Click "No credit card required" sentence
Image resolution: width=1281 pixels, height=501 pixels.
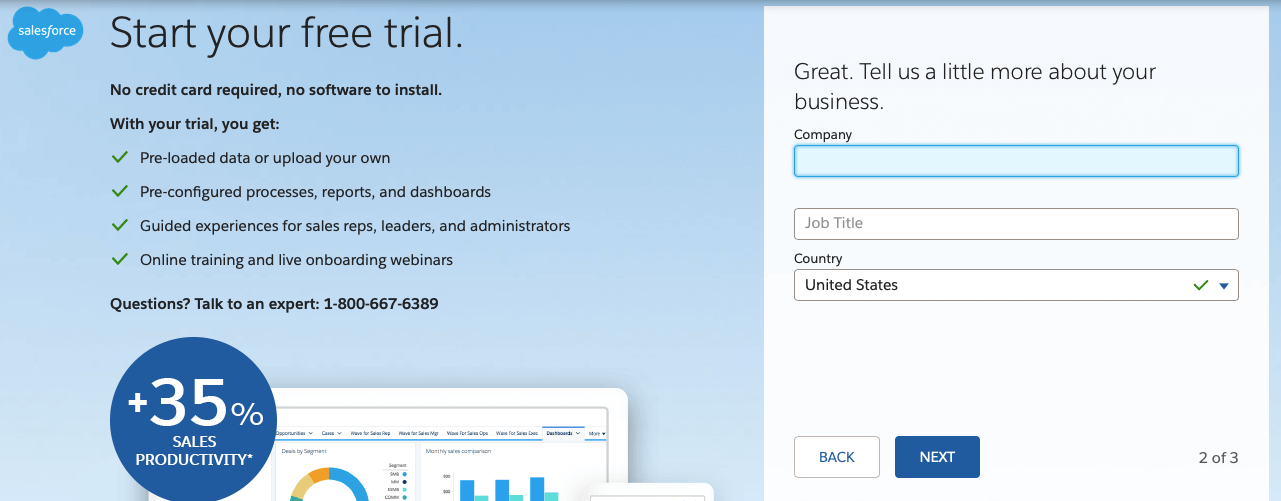point(276,90)
